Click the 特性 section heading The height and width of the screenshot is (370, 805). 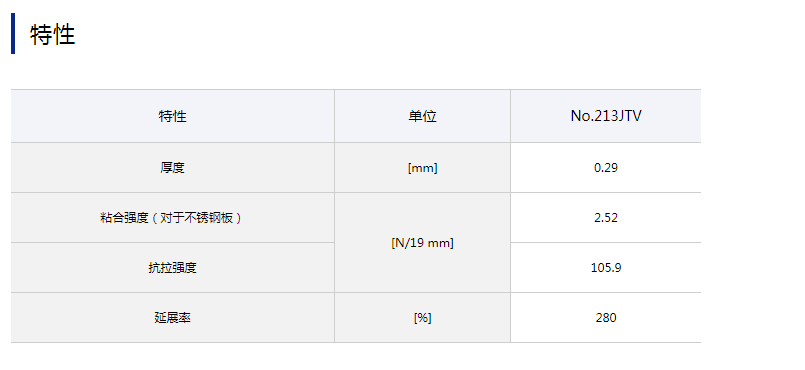[52, 34]
